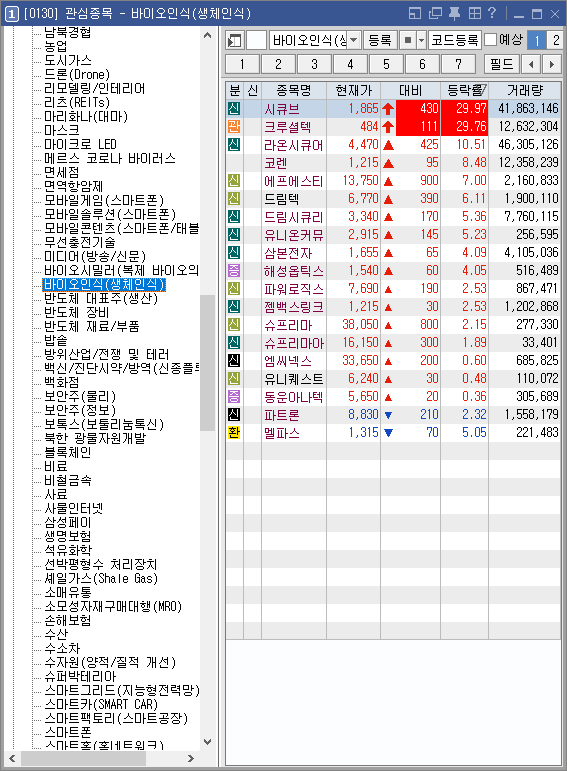Select 사물인터넷 theme

coord(73,508)
